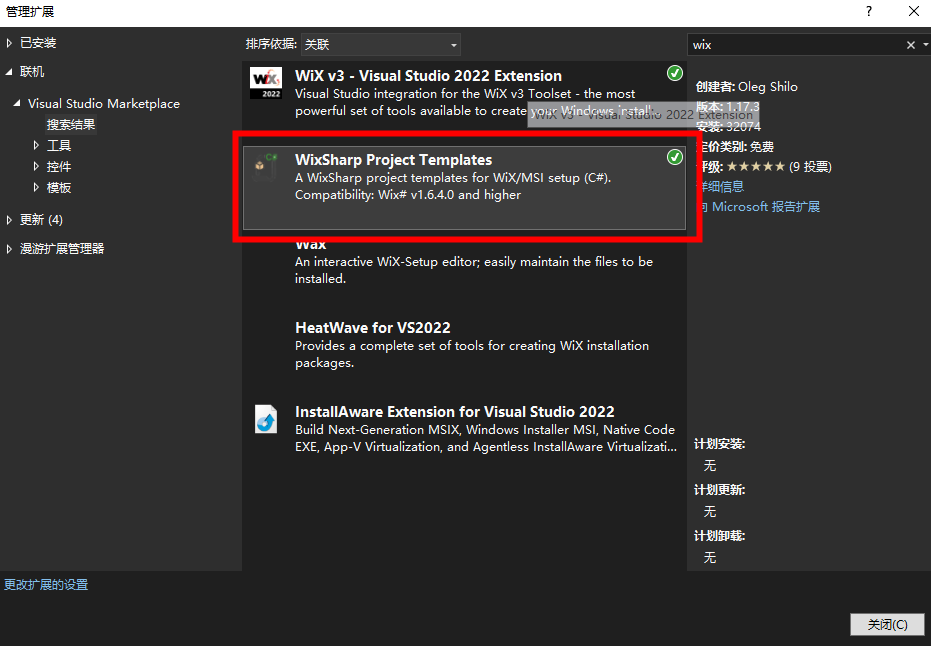Click green installed checkmark on WixSharp Project Templates
Viewport: 931px width, 646px height.
click(674, 157)
